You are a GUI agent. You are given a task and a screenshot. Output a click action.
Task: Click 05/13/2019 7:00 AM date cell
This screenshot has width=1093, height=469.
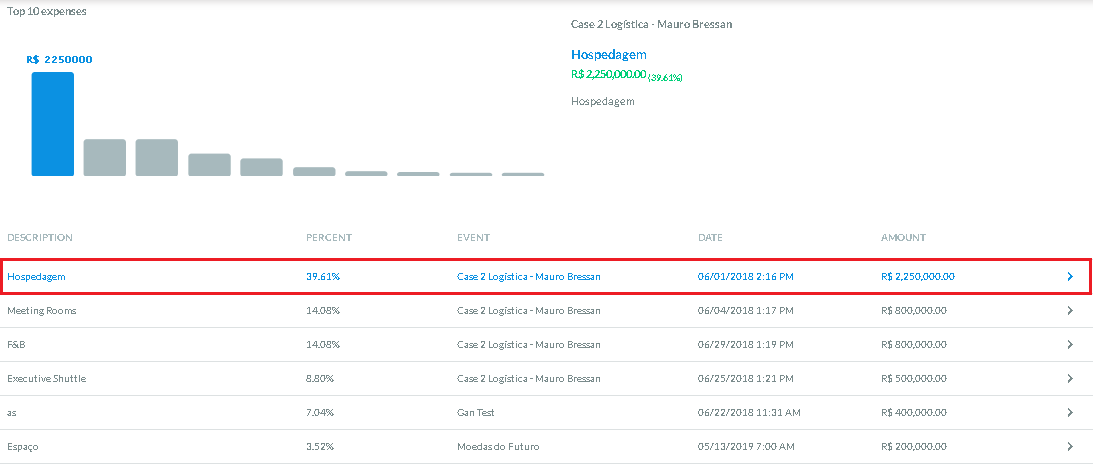(746, 447)
